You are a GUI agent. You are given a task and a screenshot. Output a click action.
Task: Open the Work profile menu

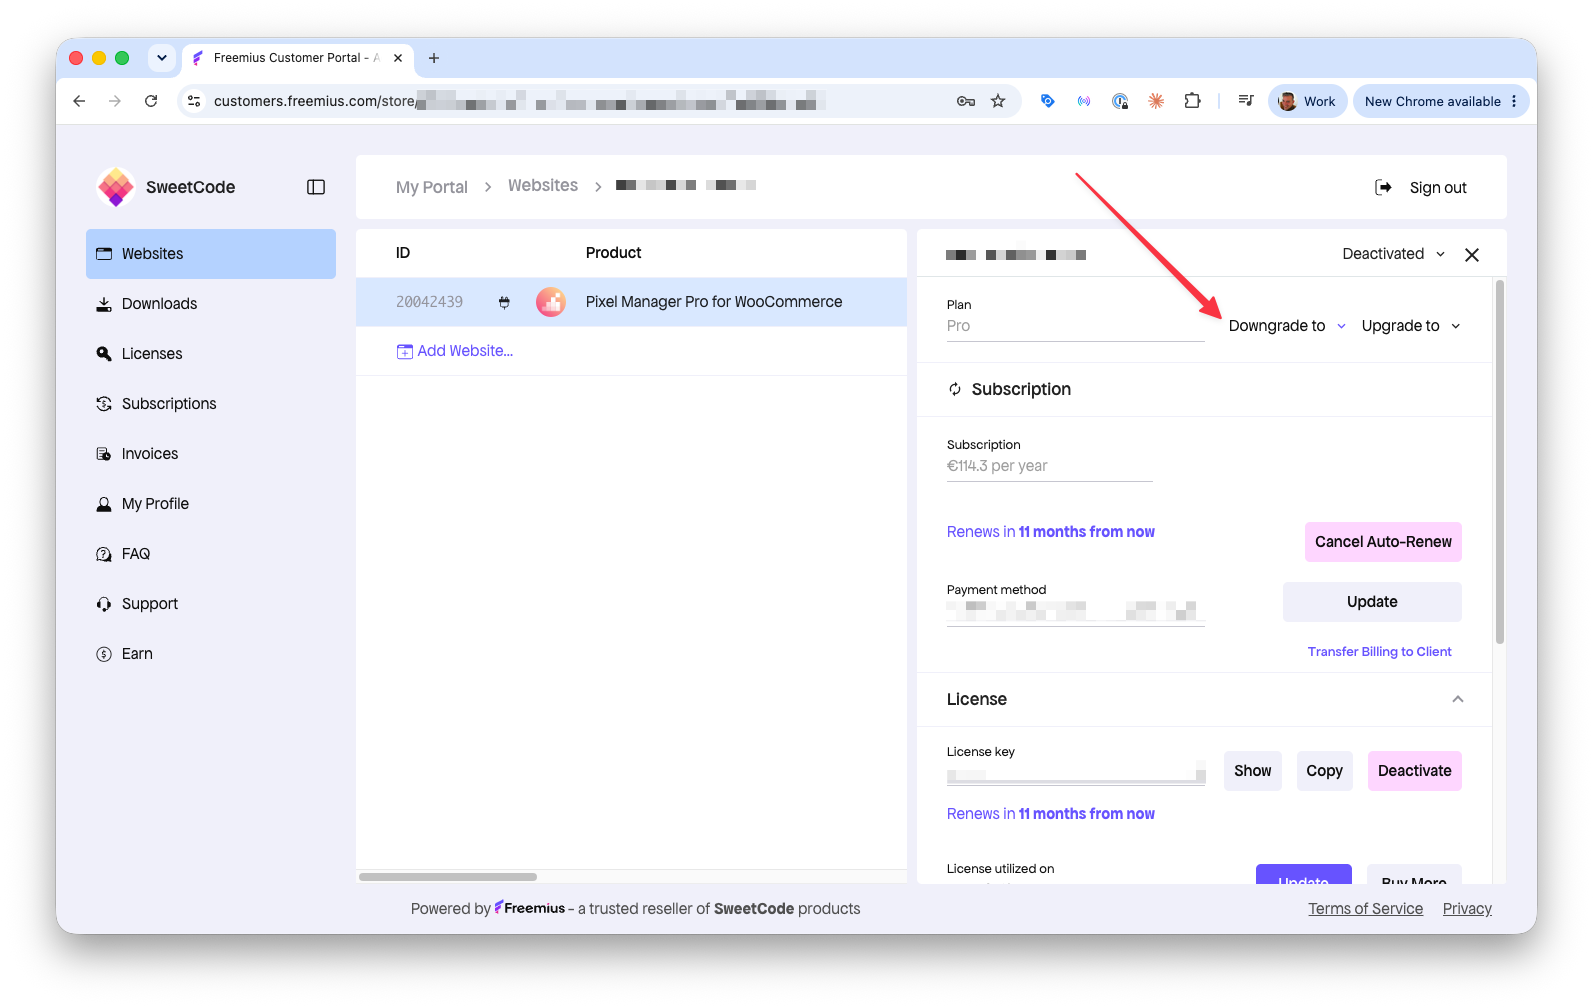click(x=1308, y=101)
